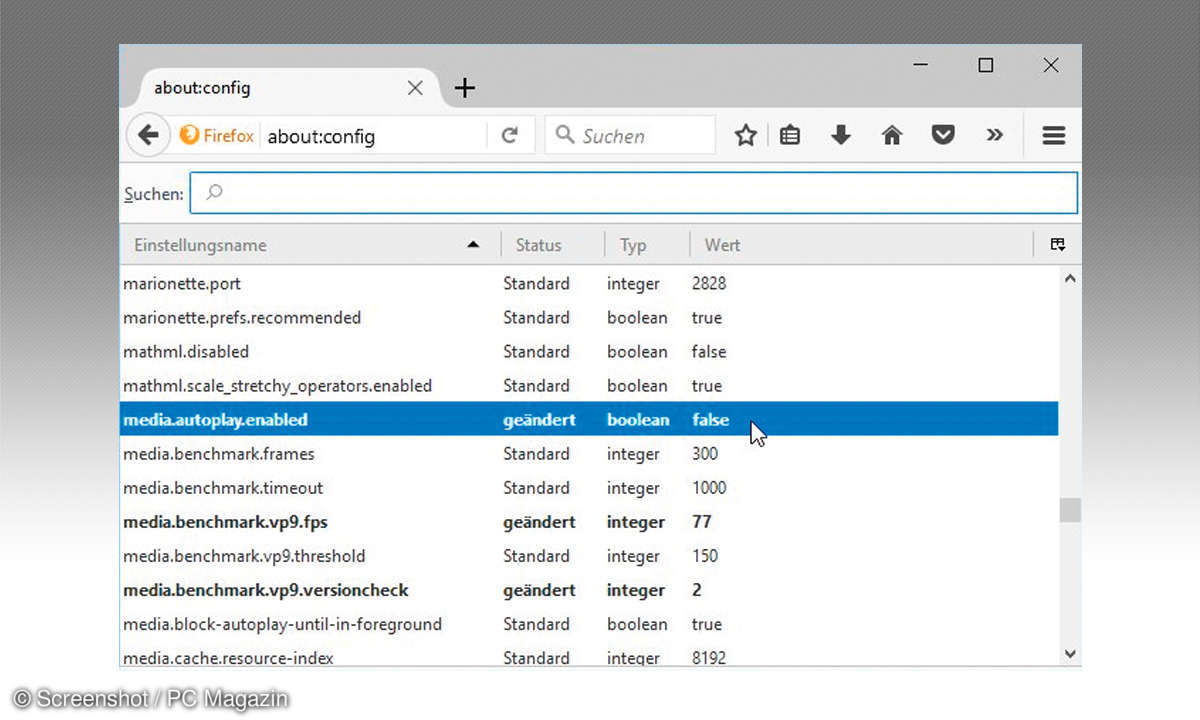The height and width of the screenshot is (720, 1200).
Task: Sort by Status column header
Action: [x=552, y=245]
